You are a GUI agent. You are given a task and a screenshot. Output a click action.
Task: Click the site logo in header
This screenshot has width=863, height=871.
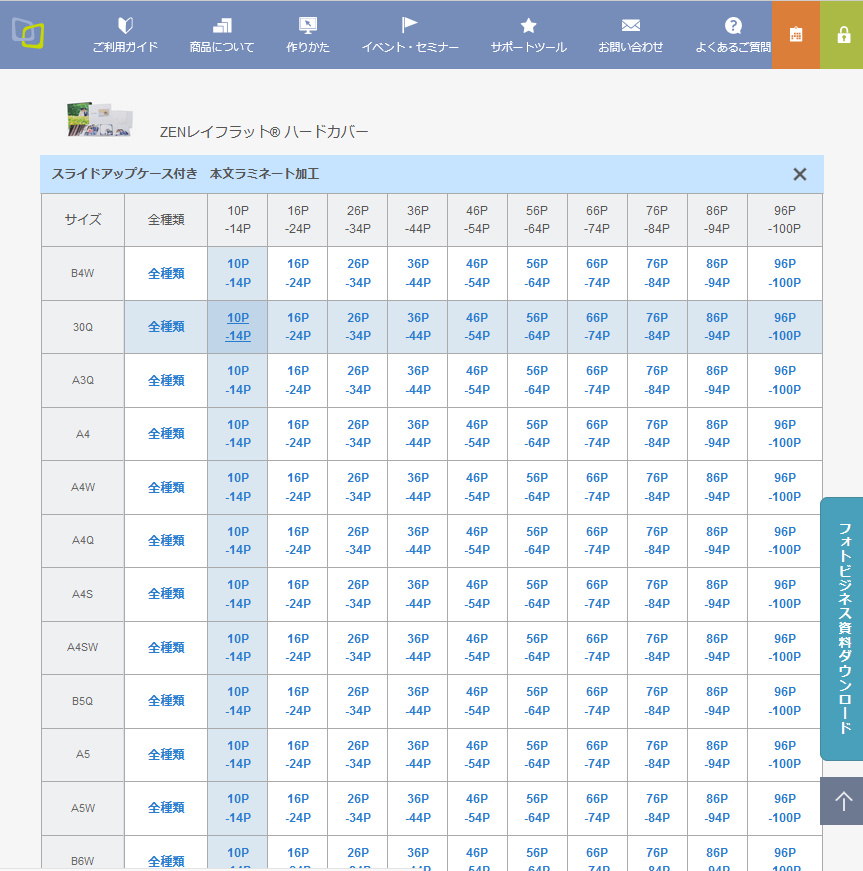pyautogui.click(x=28, y=33)
